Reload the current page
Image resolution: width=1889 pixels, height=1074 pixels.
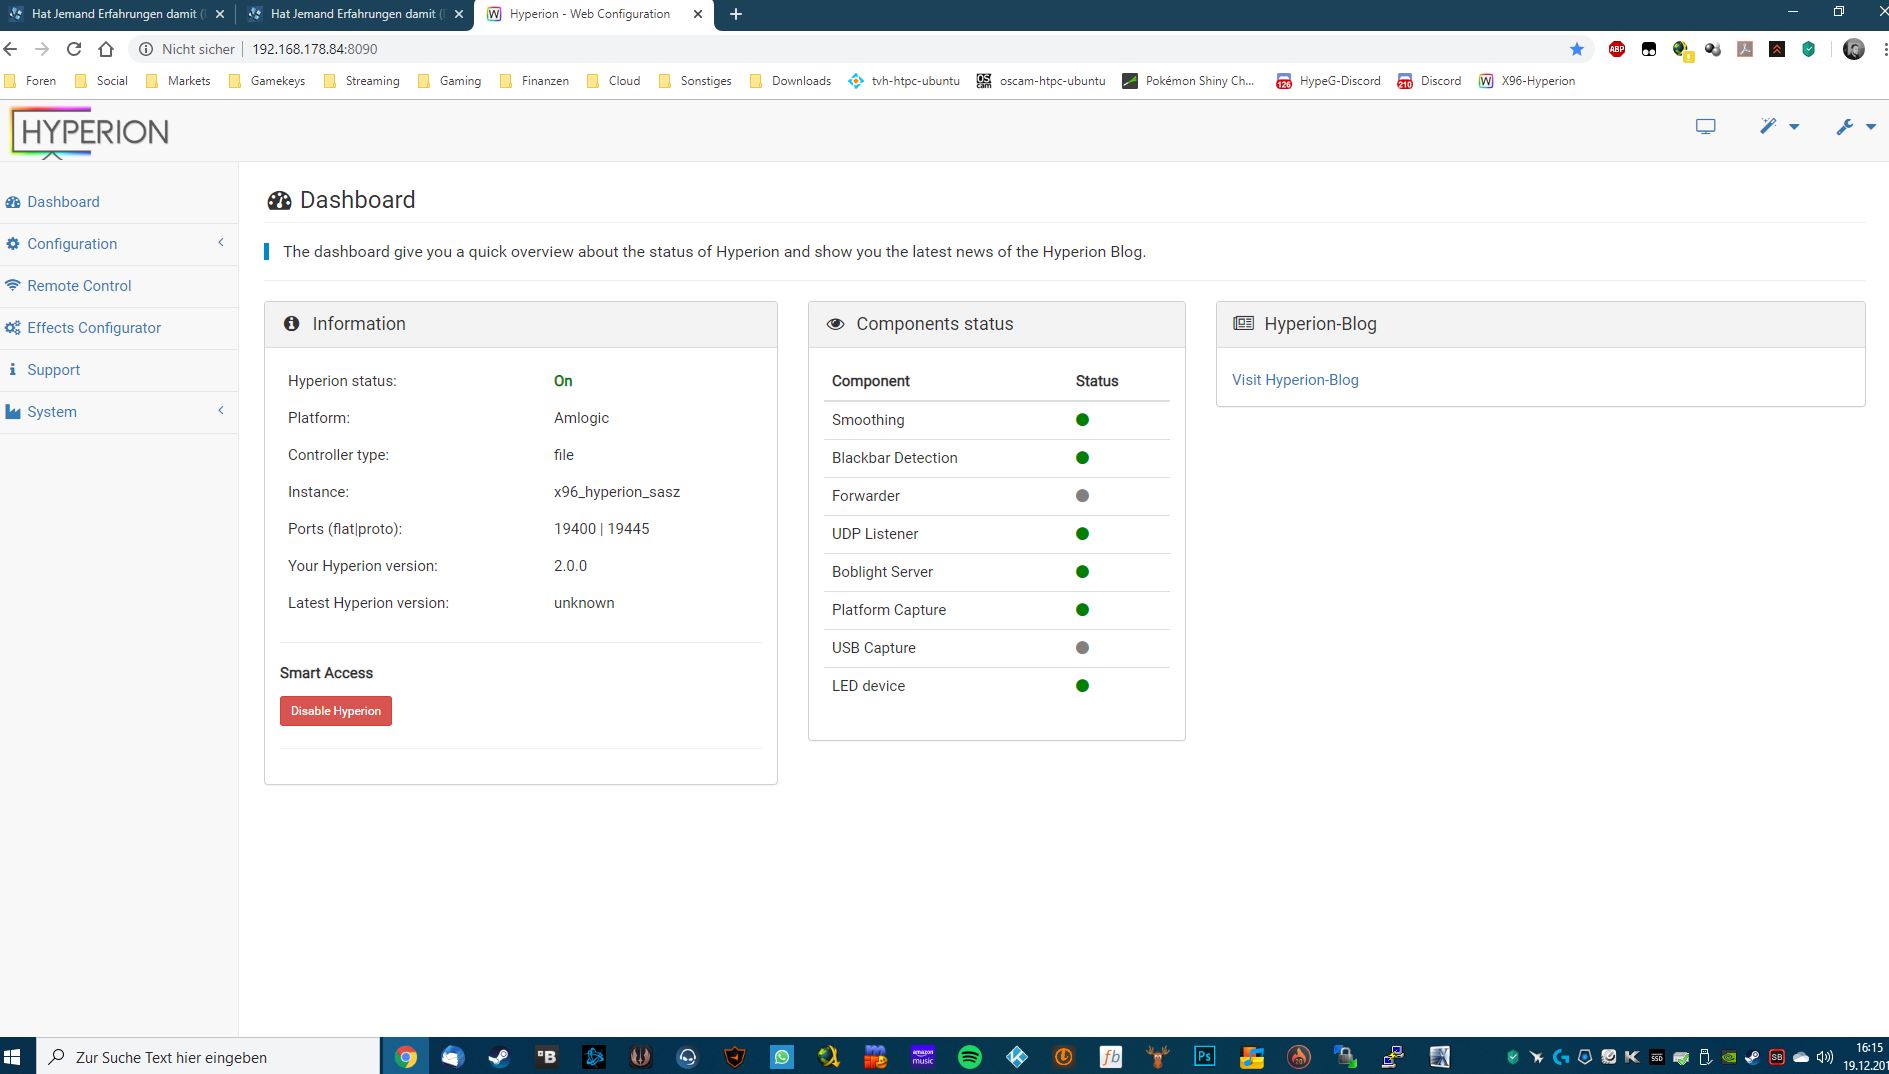coord(74,49)
